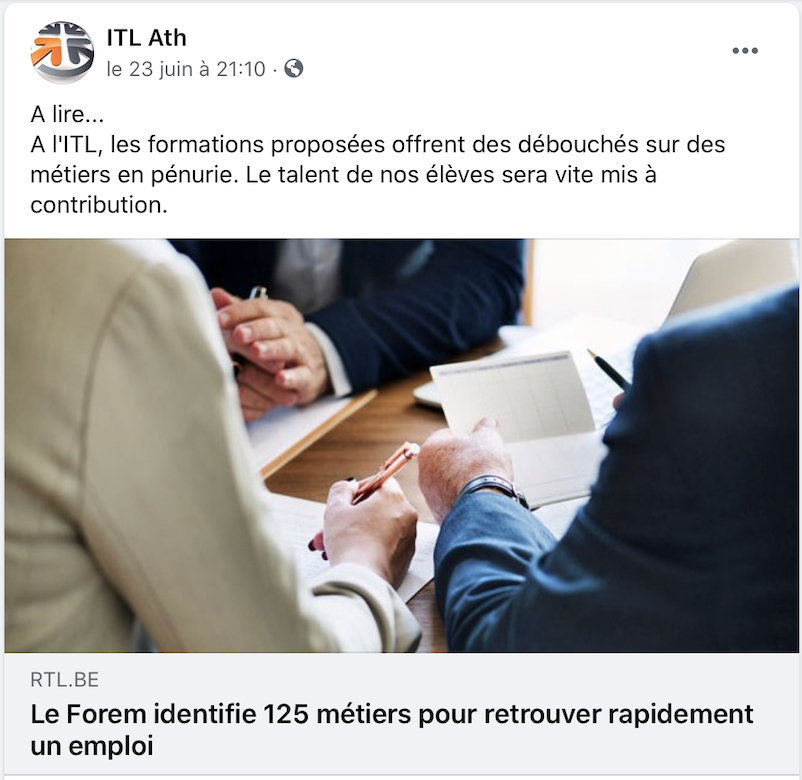
Task: Click the orange arrow in the ITL logo
Action: point(47,52)
